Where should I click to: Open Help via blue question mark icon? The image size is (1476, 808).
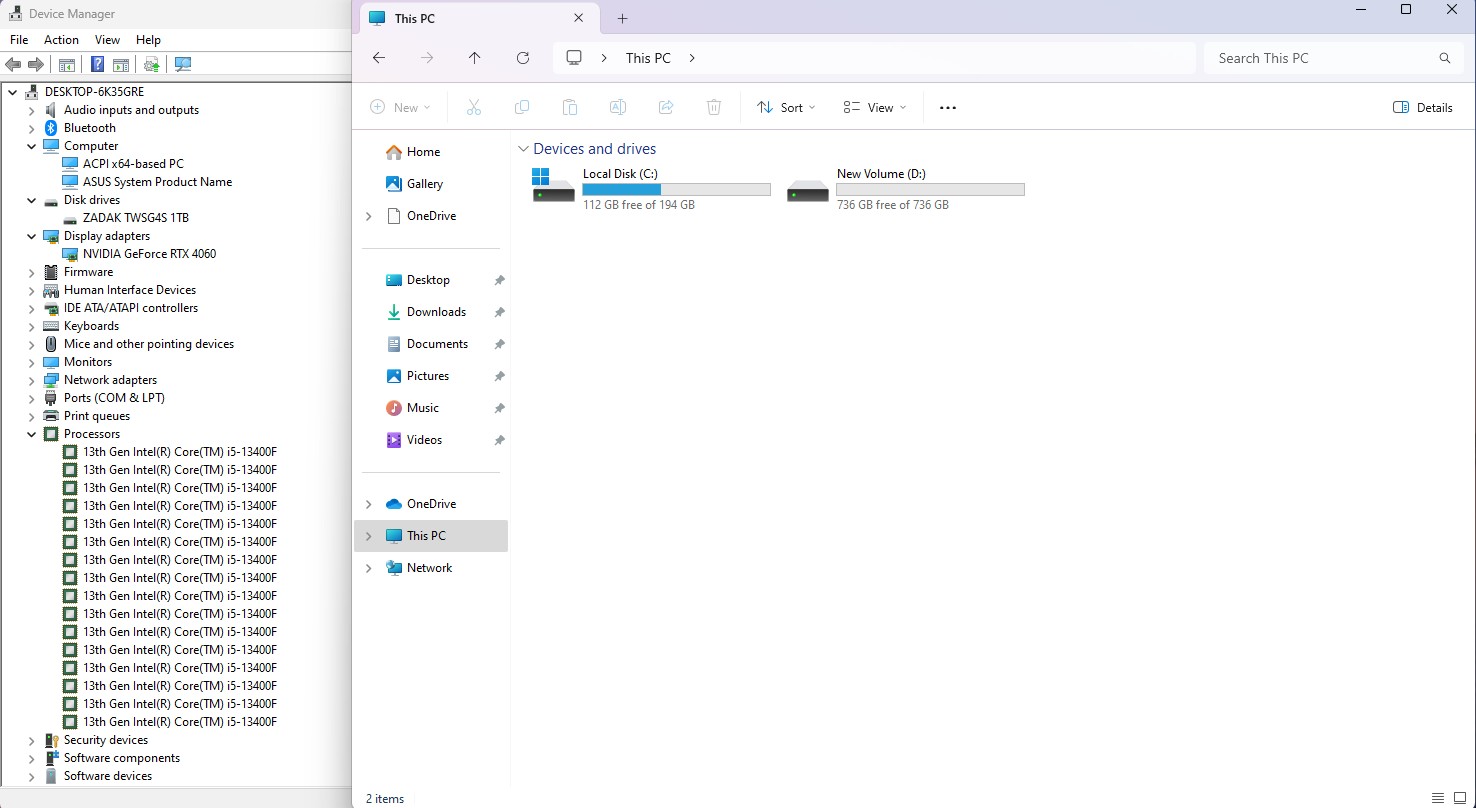(x=97, y=65)
